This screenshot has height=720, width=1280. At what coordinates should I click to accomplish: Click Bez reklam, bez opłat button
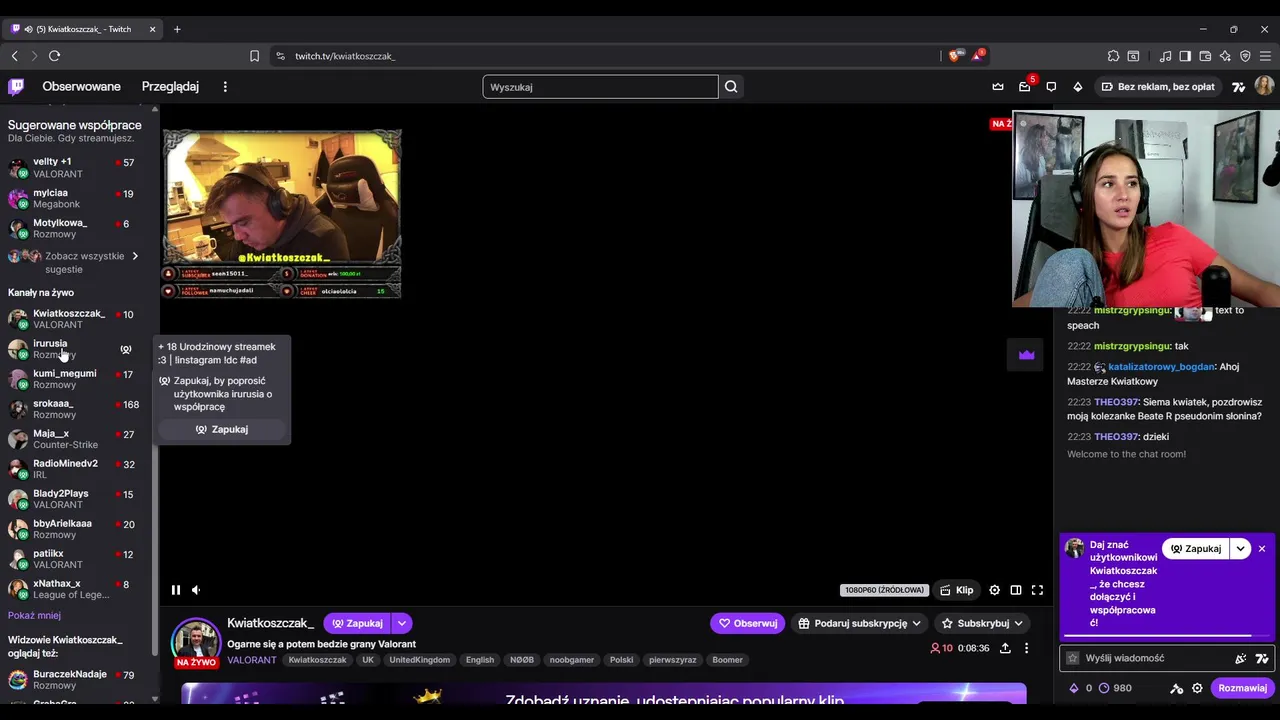coord(1157,87)
